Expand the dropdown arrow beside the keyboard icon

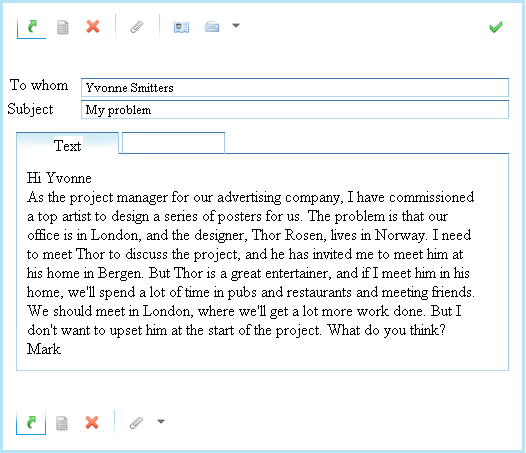coord(236,26)
